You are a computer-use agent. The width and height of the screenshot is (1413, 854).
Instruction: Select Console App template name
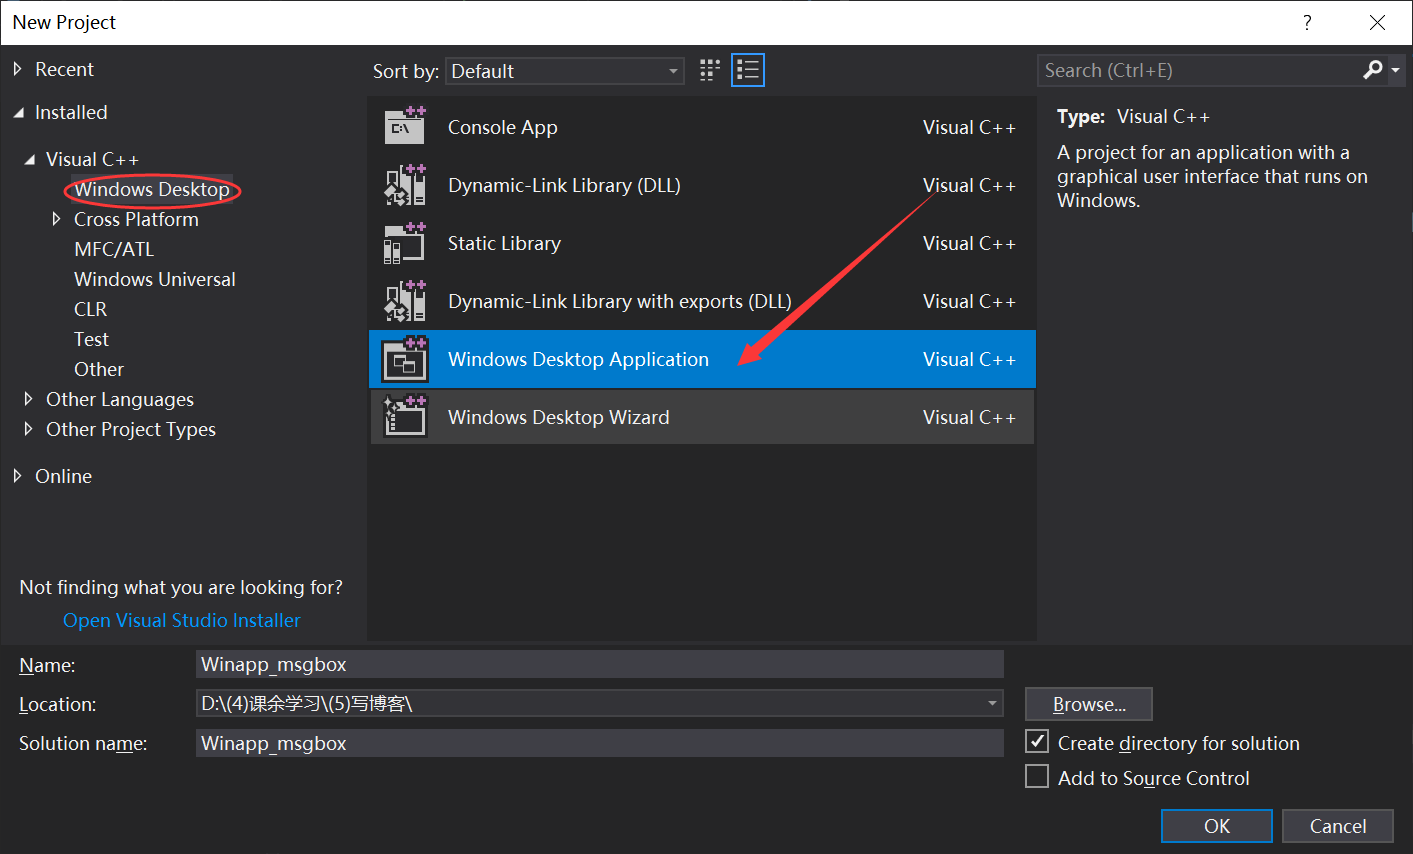(503, 127)
